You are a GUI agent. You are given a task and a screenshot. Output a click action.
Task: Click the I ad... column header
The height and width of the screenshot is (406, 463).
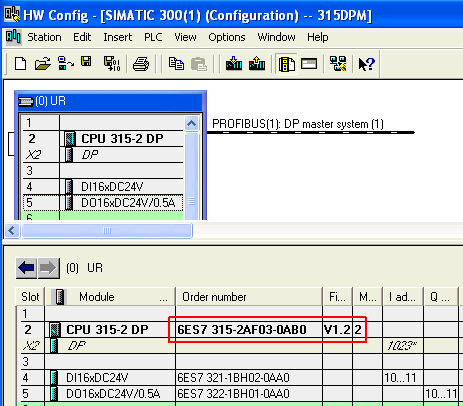pos(403,296)
